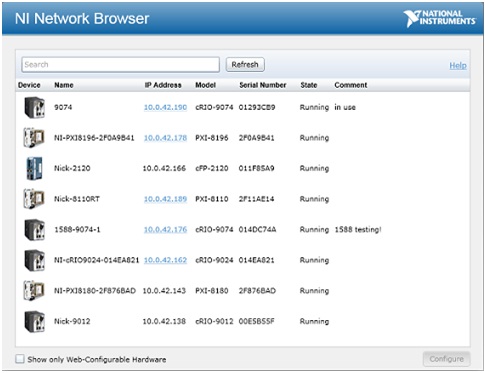Select the name NI-PXI8196-2F0A9B41
This screenshot has width=485, height=373.
click(94, 138)
